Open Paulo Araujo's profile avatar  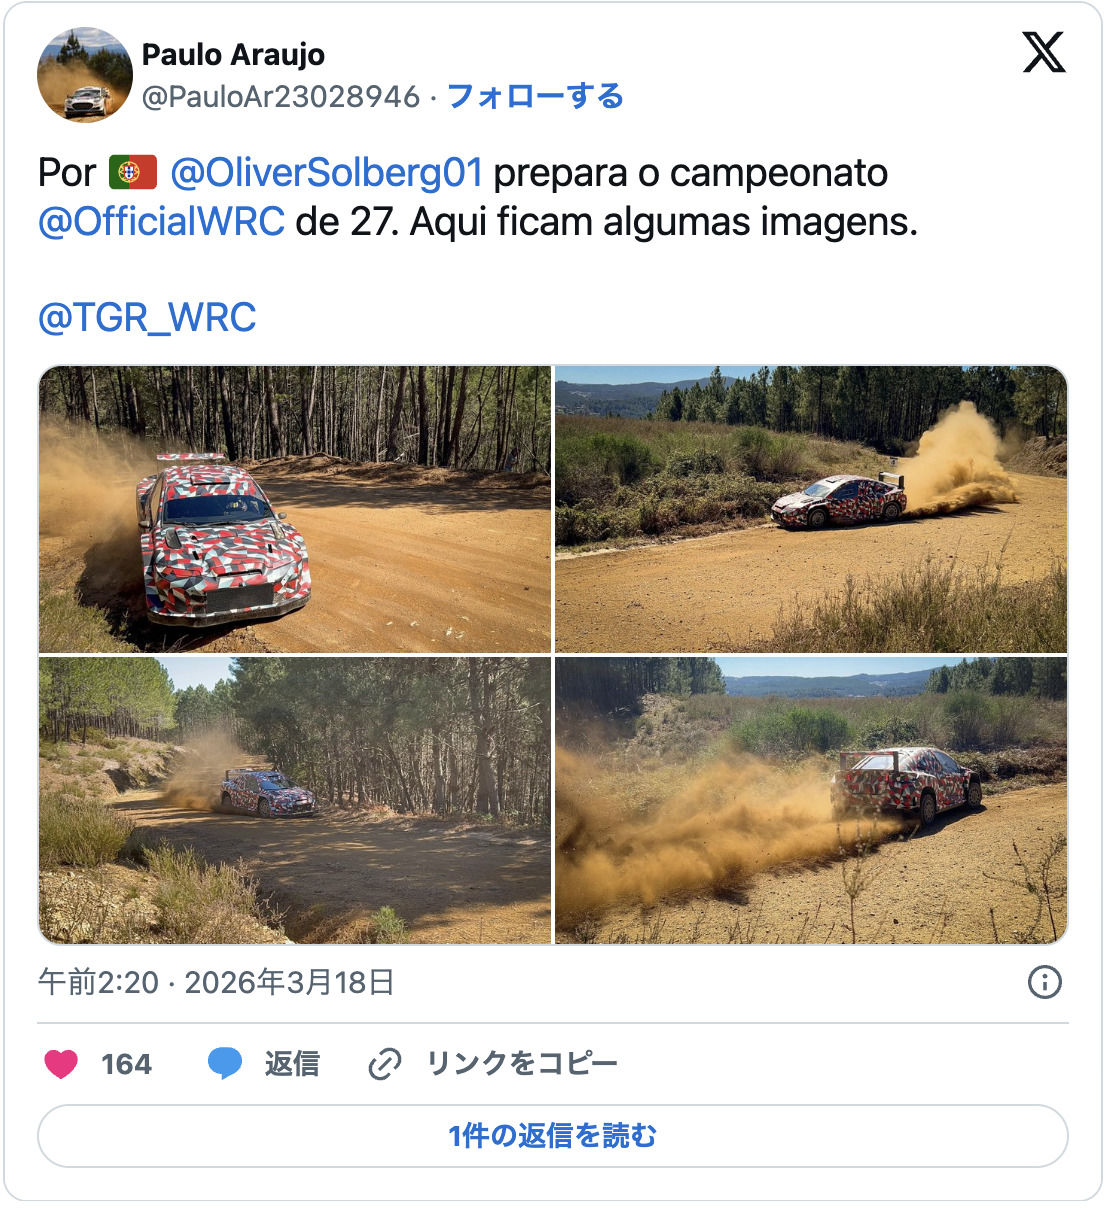85,75
